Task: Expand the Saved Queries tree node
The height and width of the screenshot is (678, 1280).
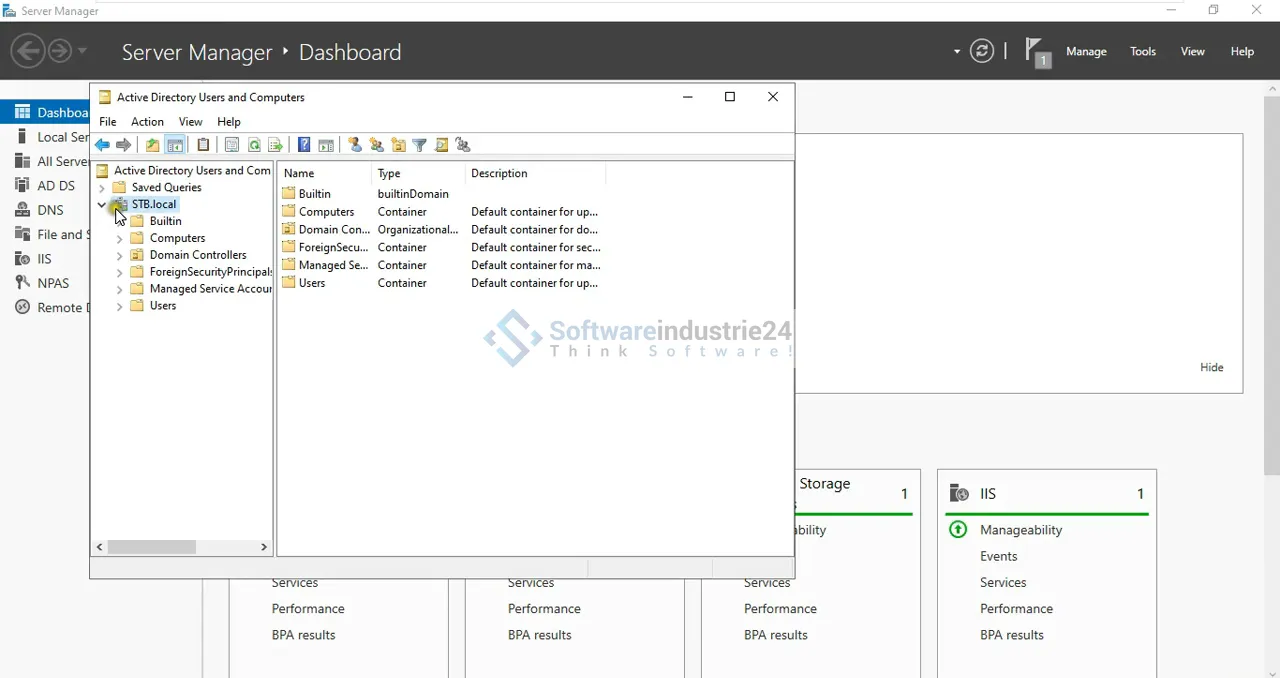Action: (102, 188)
